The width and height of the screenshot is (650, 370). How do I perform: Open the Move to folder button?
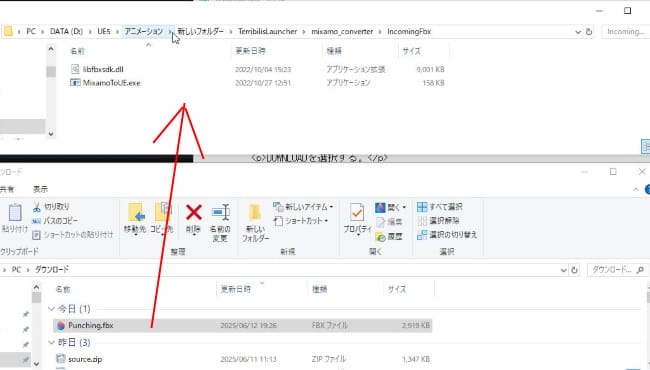pos(135,218)
